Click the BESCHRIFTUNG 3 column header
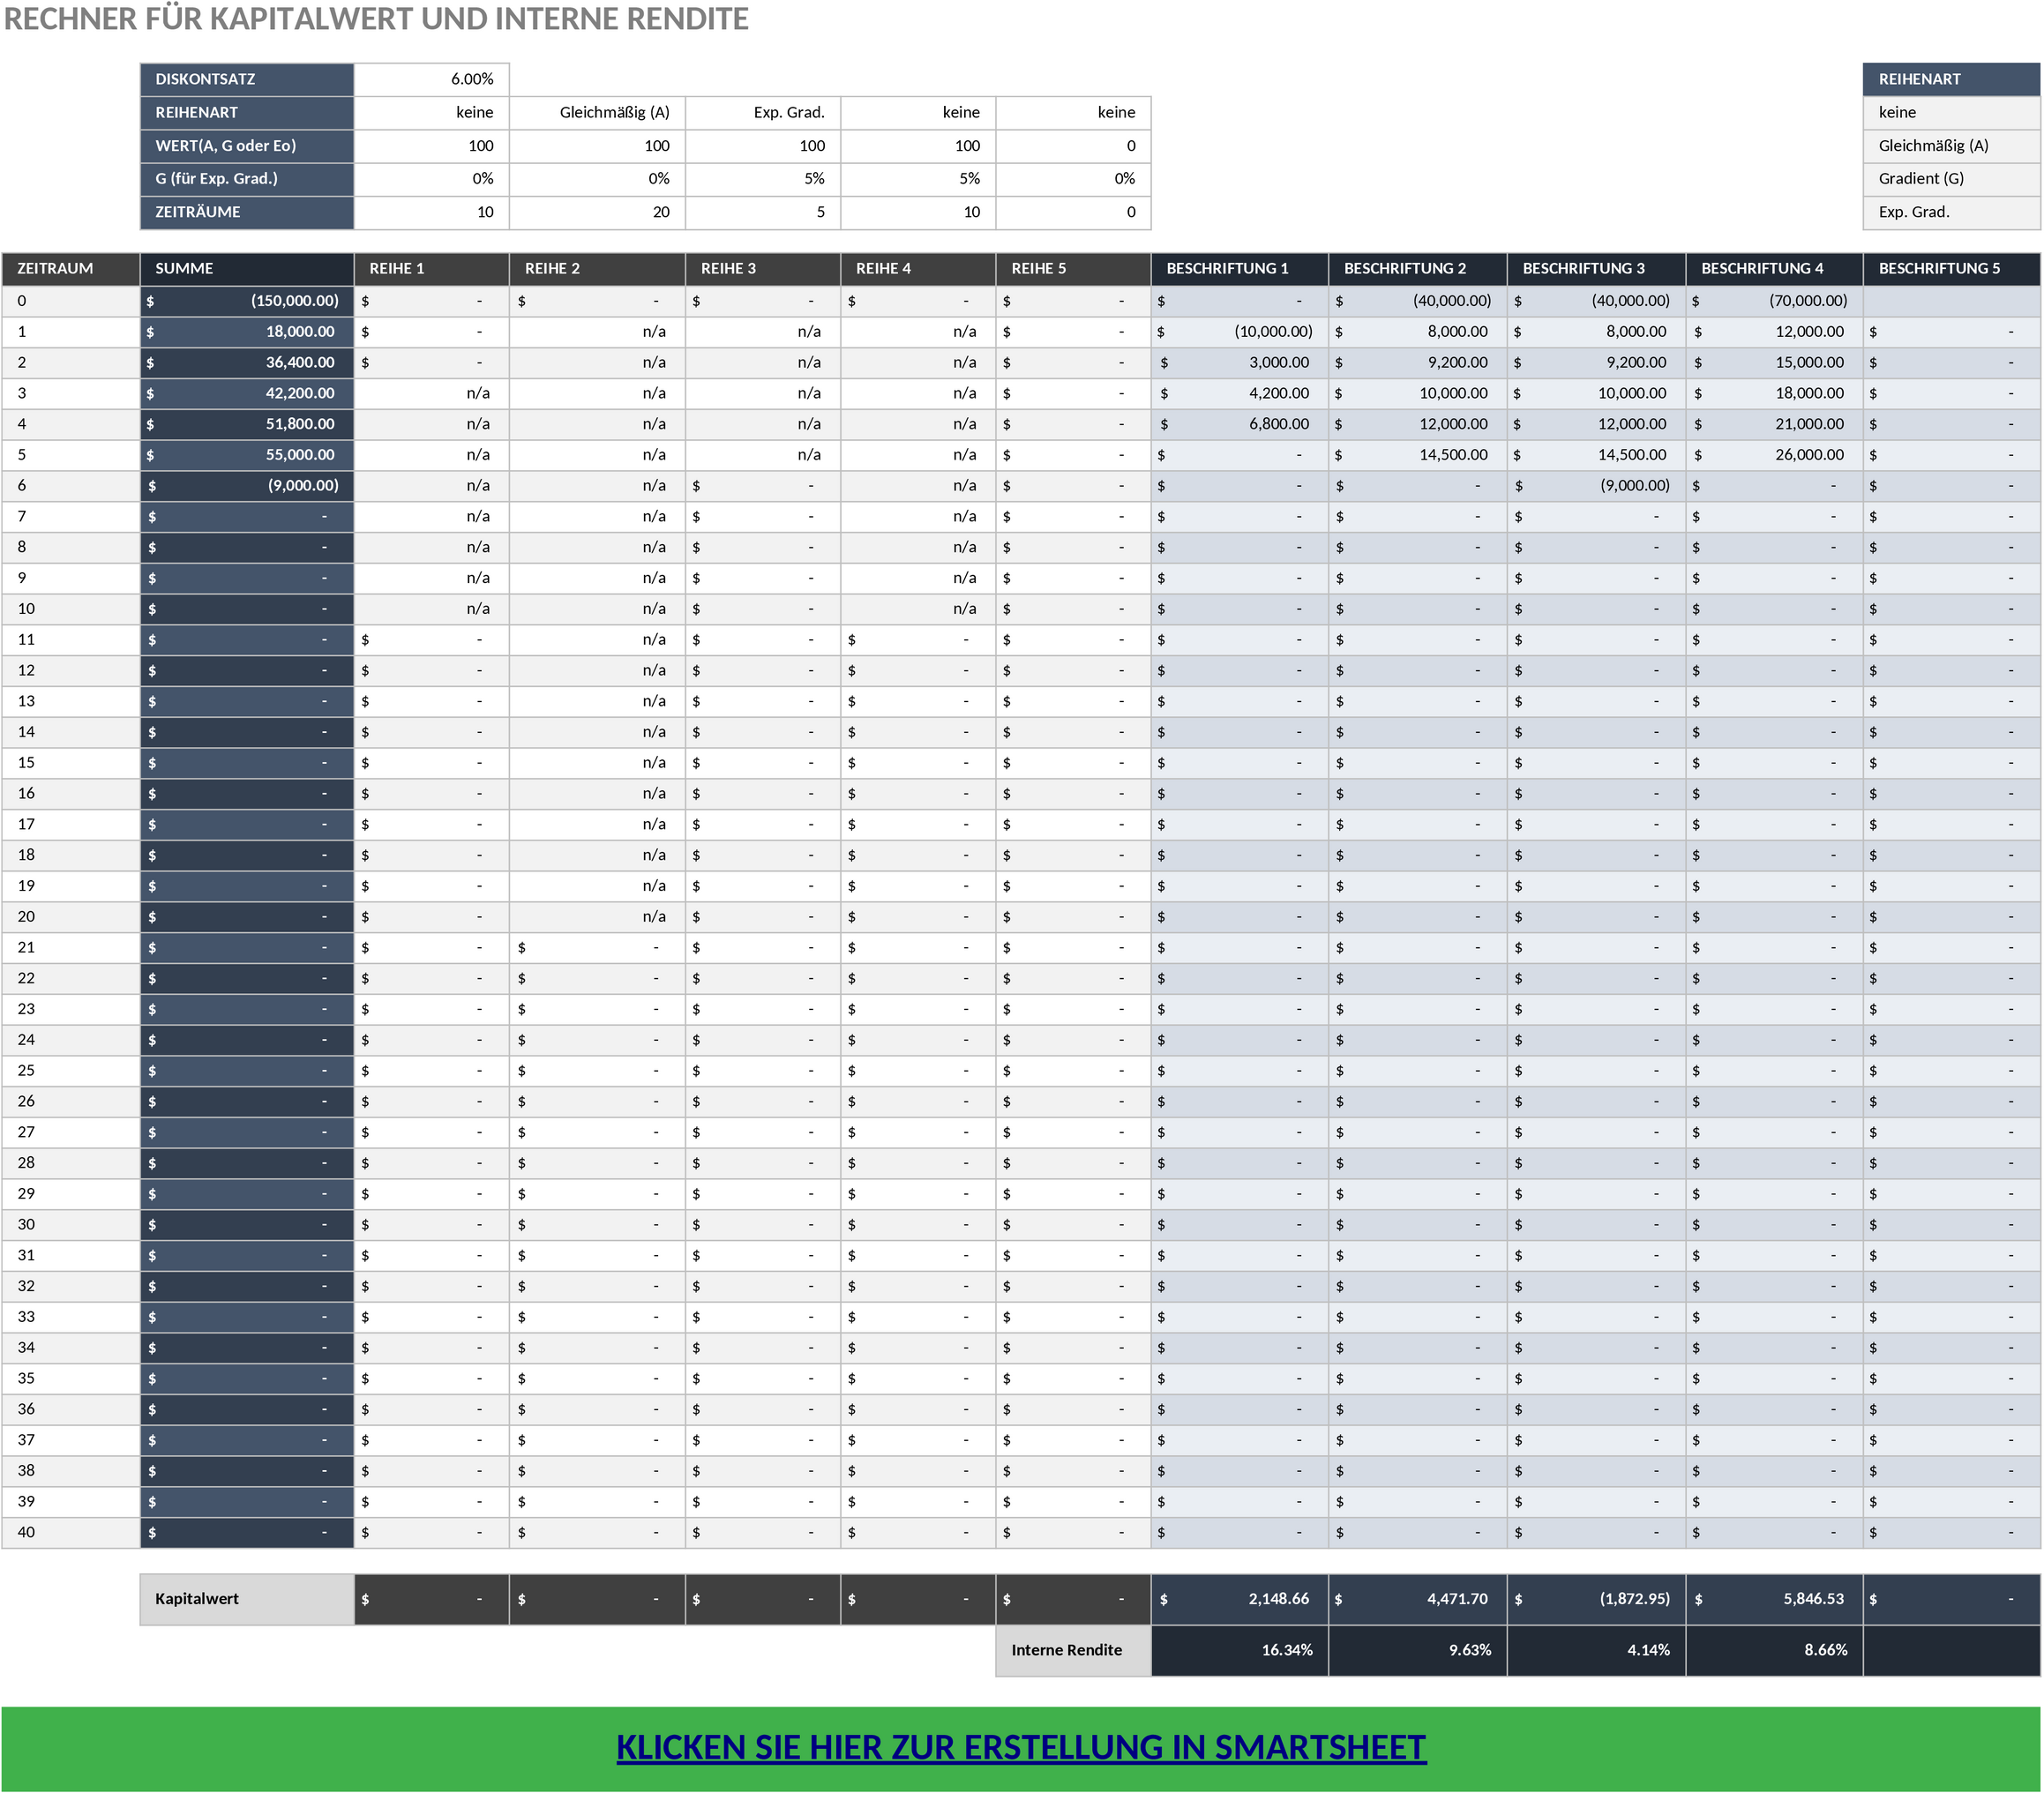The width and height of the screenshot is (2044, 1793). point(1596,269)
